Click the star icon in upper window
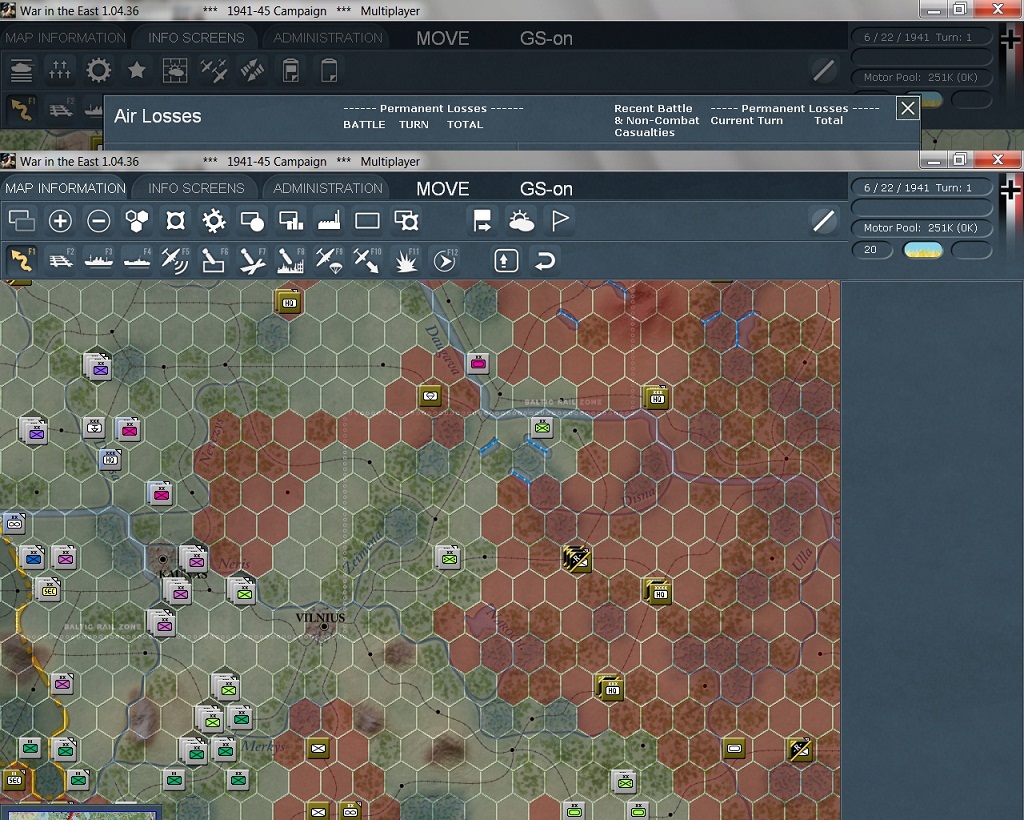This screenshot has width=1024, height=820. click(x=136, y=70)
